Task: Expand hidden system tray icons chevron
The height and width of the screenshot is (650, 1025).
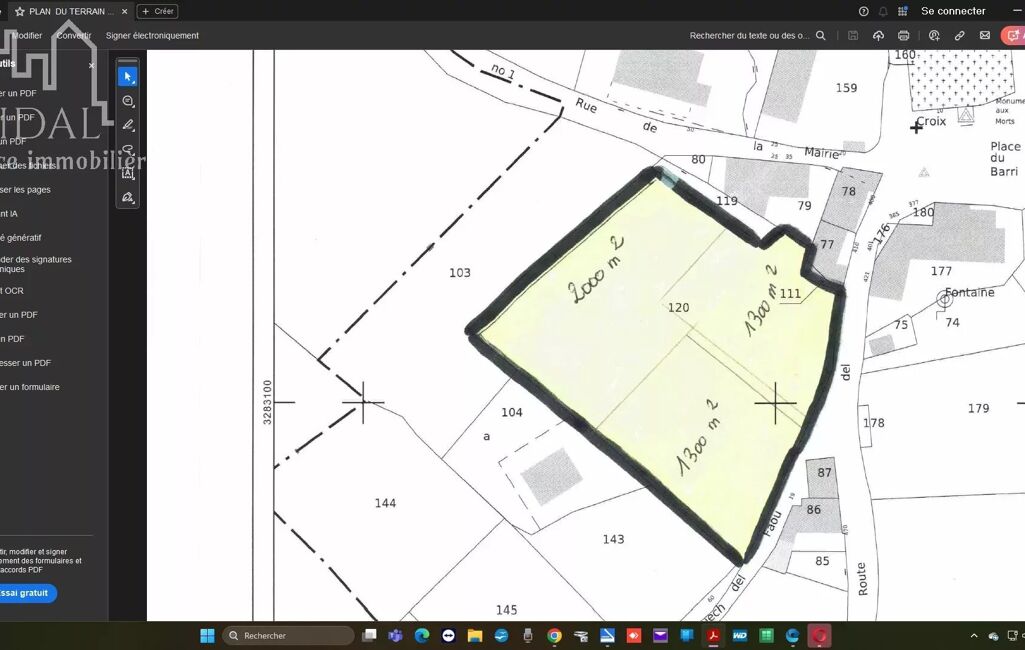Action: tap(974, 636)
